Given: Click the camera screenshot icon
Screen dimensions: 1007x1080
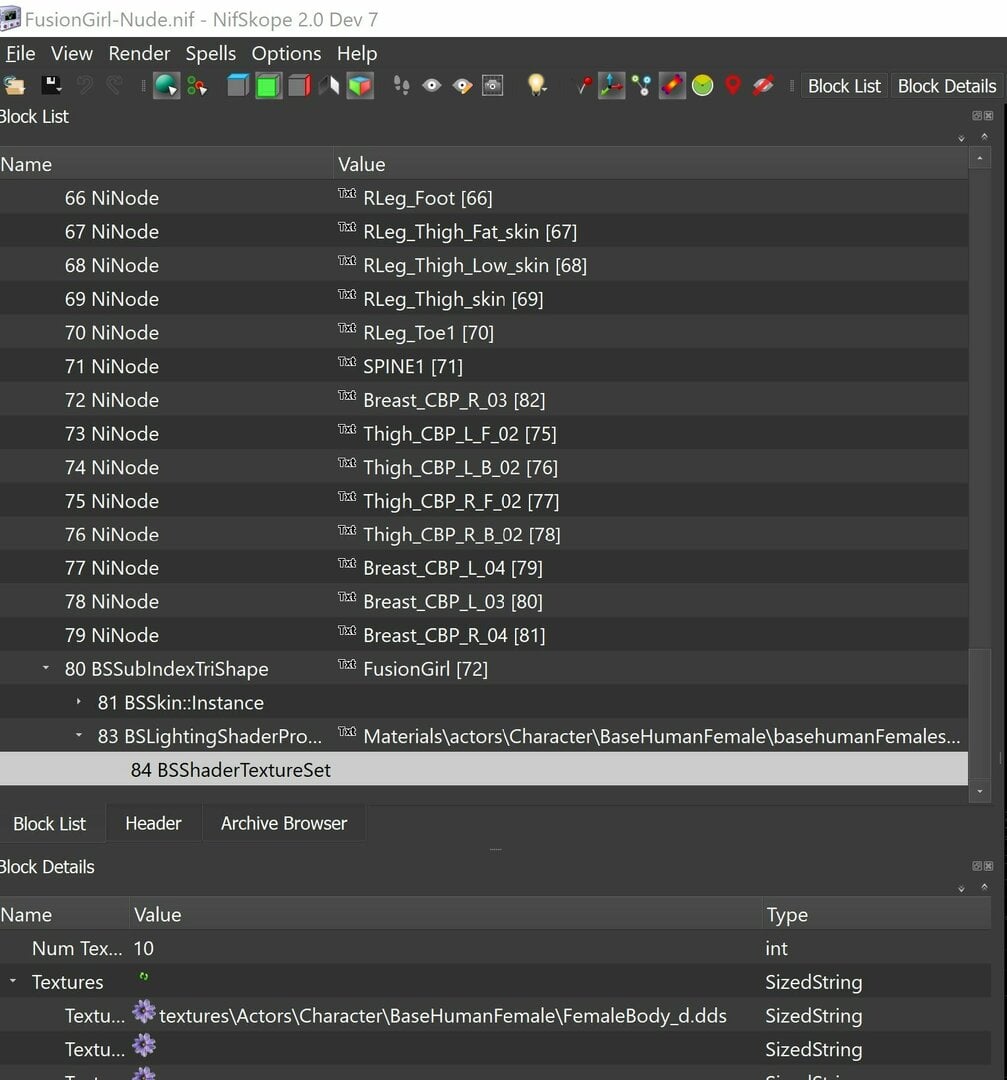Looking at the screenshot, I should click(492, 85).
